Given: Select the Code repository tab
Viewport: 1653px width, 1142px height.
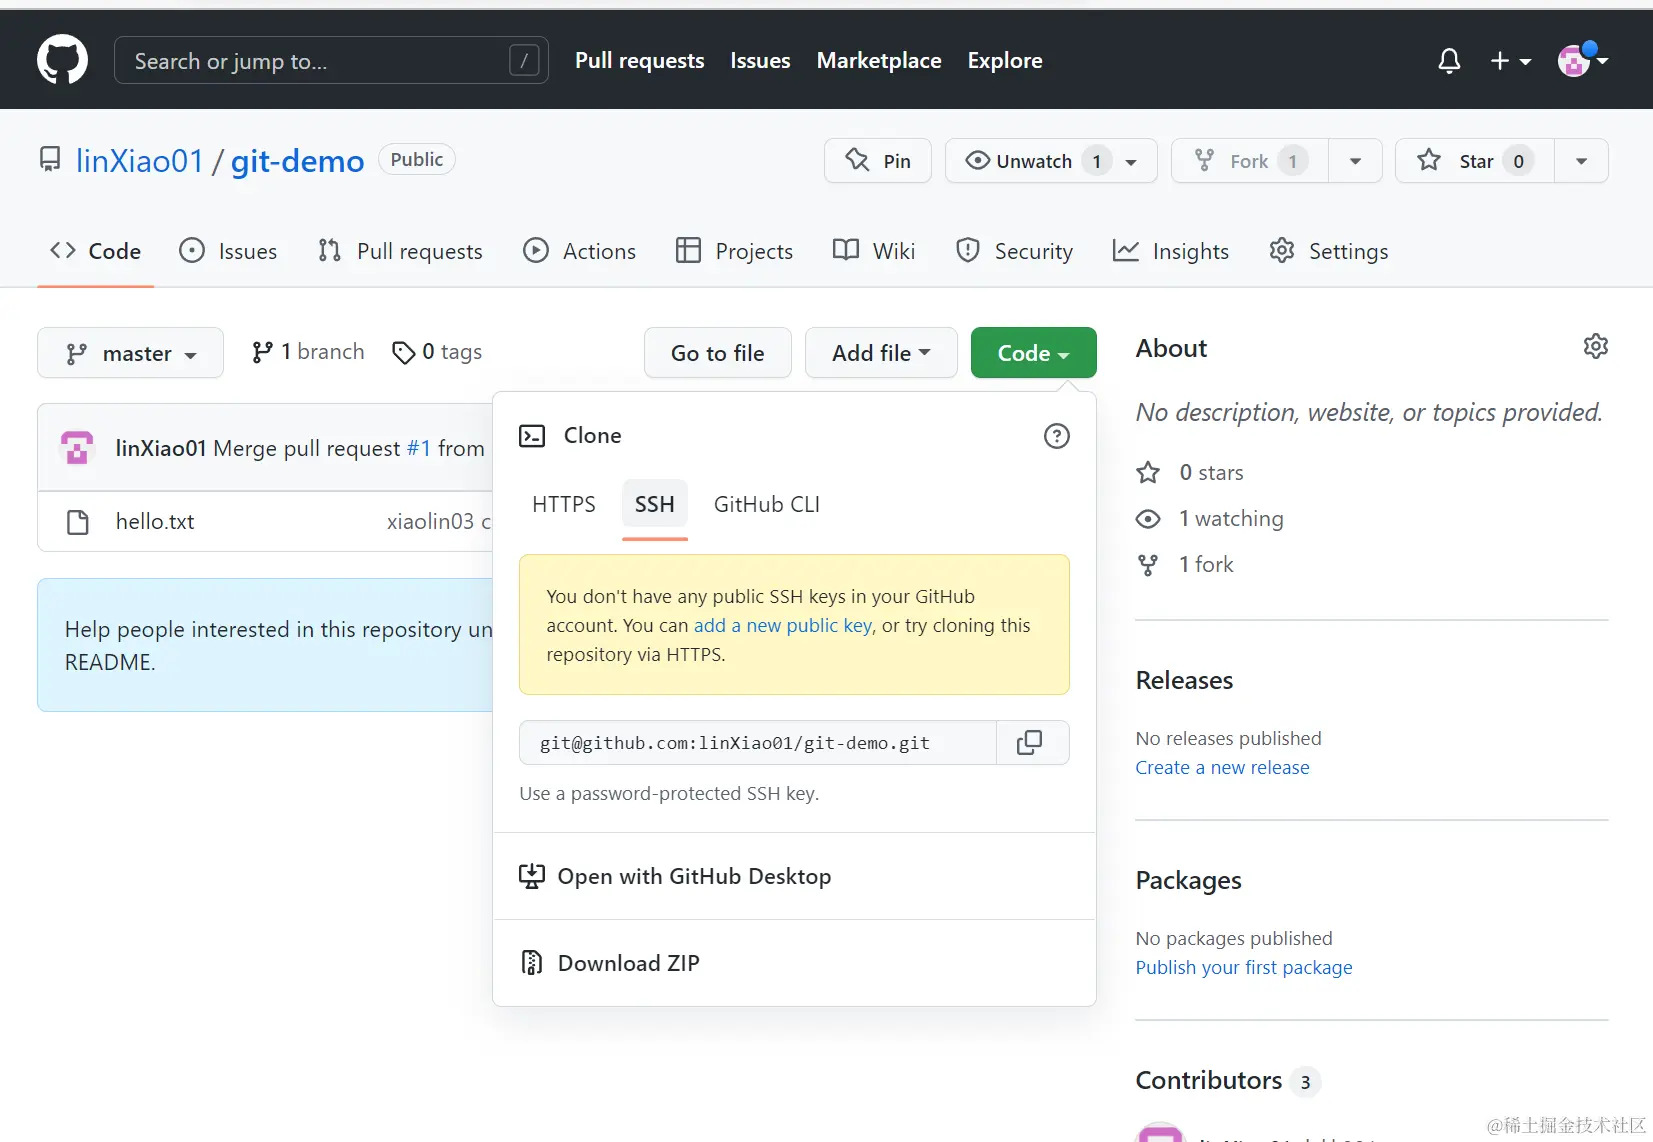Looking at the screenshot, I should pyautogui.click(x=96, y=251).
